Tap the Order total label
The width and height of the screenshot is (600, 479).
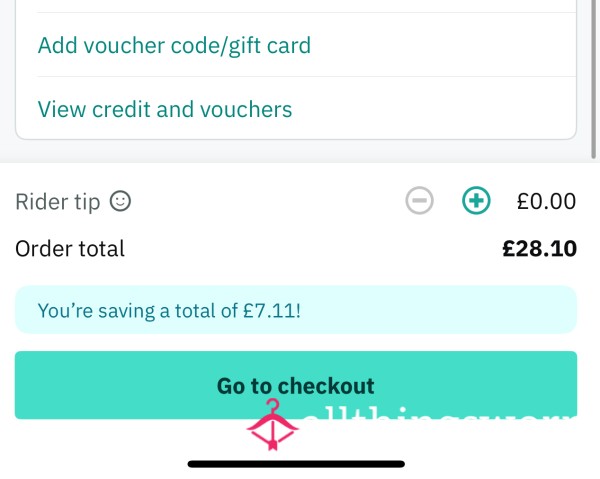[x=70, y=249]
